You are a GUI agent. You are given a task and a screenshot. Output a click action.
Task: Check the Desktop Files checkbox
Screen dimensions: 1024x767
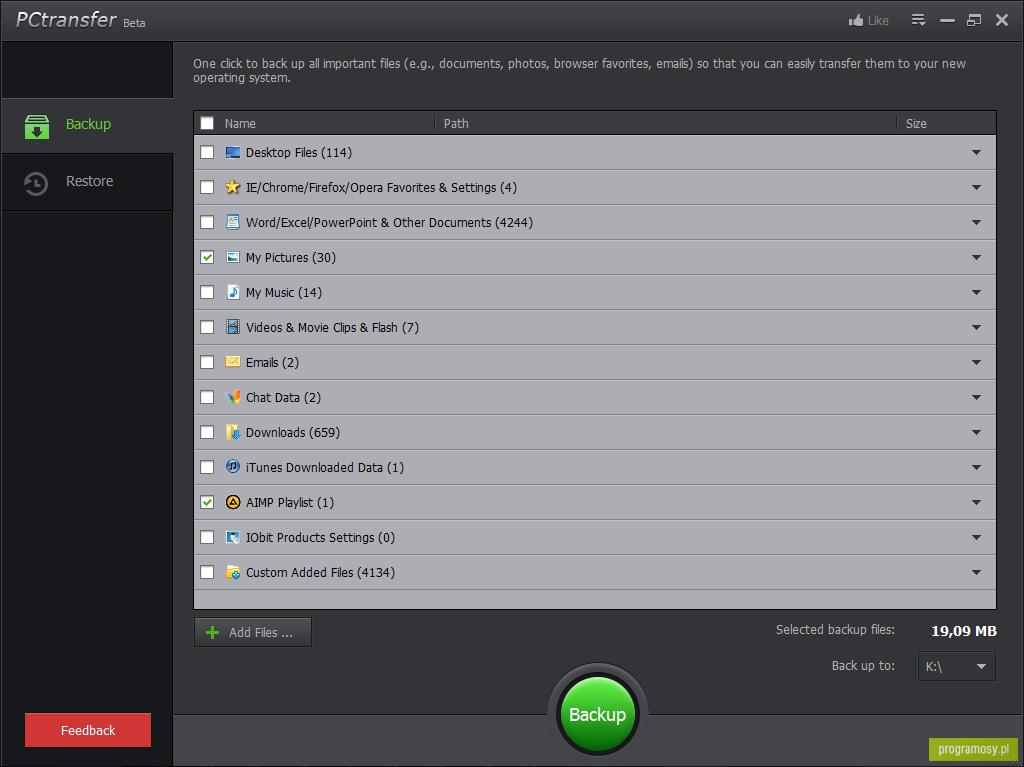coord(207,152)
